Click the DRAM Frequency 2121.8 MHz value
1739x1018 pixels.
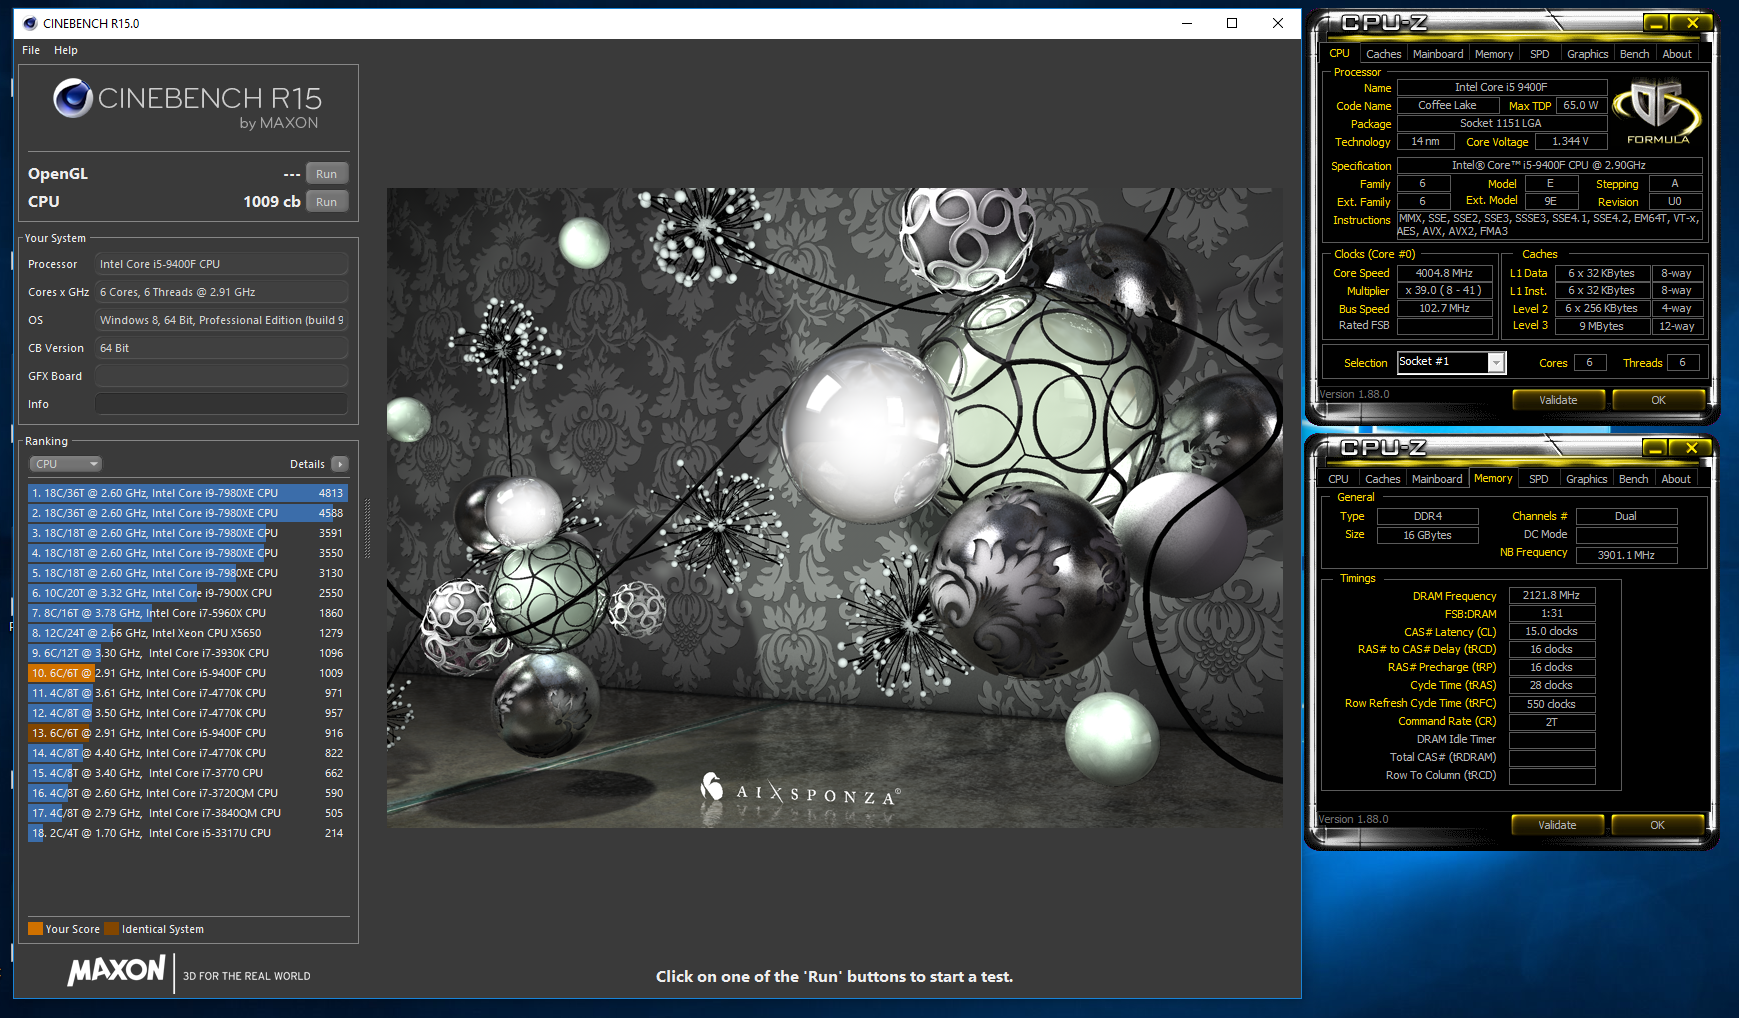click(1551, 595)
